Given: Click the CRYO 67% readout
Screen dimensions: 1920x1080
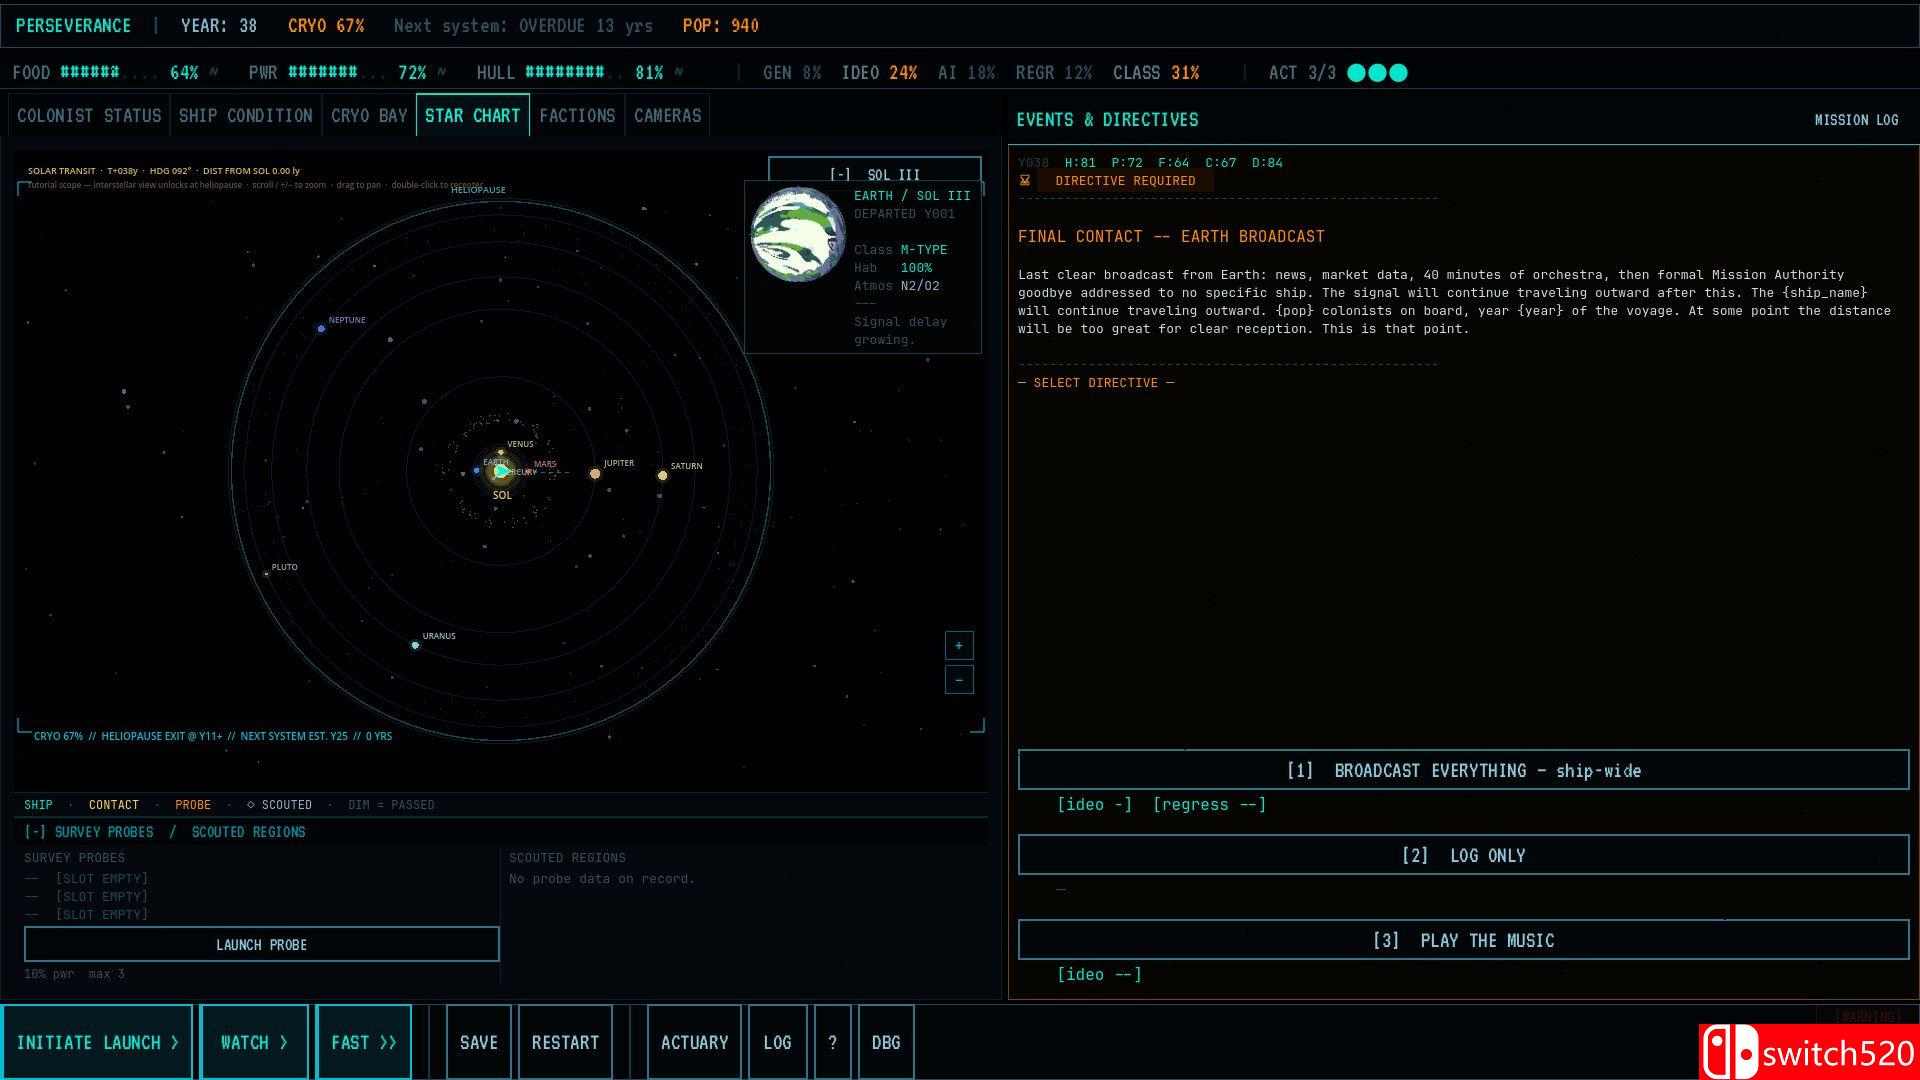Looking at the screenshot, I should (326, 26).
